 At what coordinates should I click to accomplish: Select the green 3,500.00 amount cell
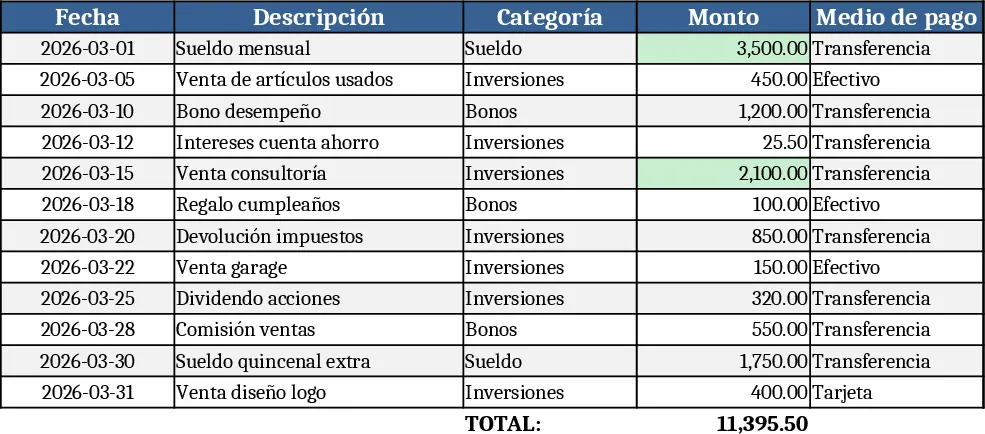pos(723,48)
